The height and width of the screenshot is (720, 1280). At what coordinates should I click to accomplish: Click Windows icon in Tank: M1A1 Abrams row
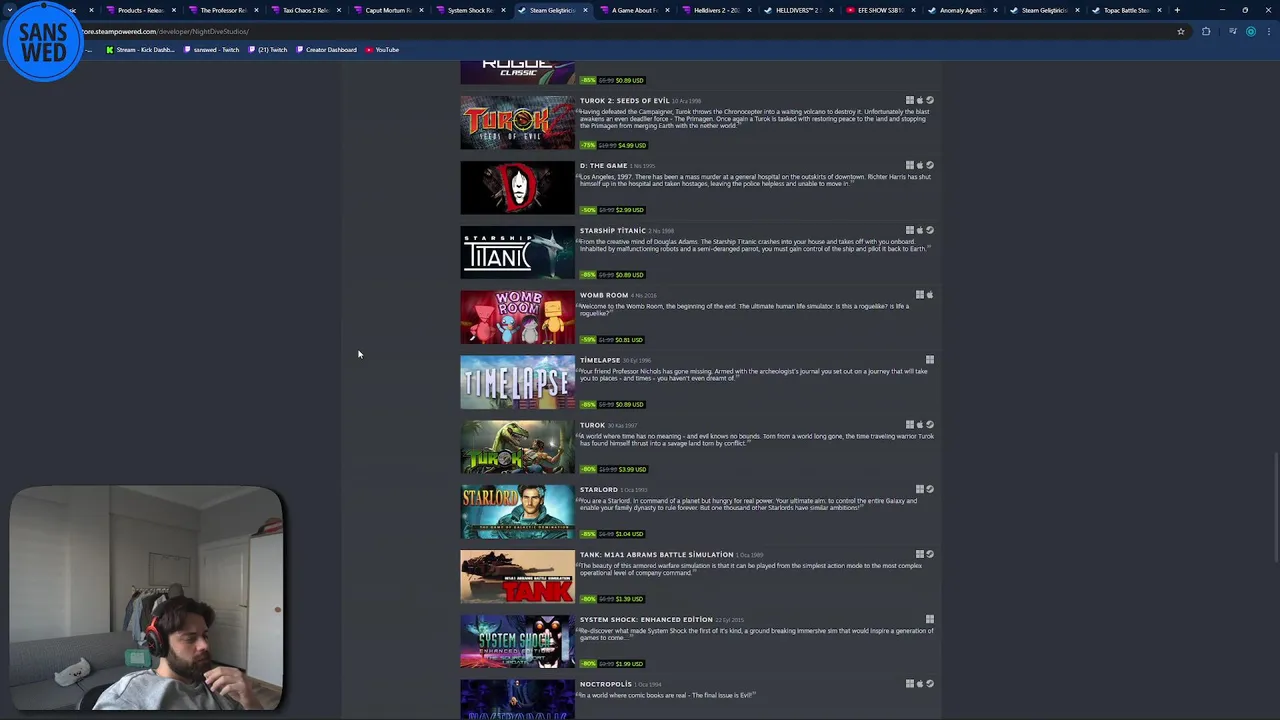[920, 554]
